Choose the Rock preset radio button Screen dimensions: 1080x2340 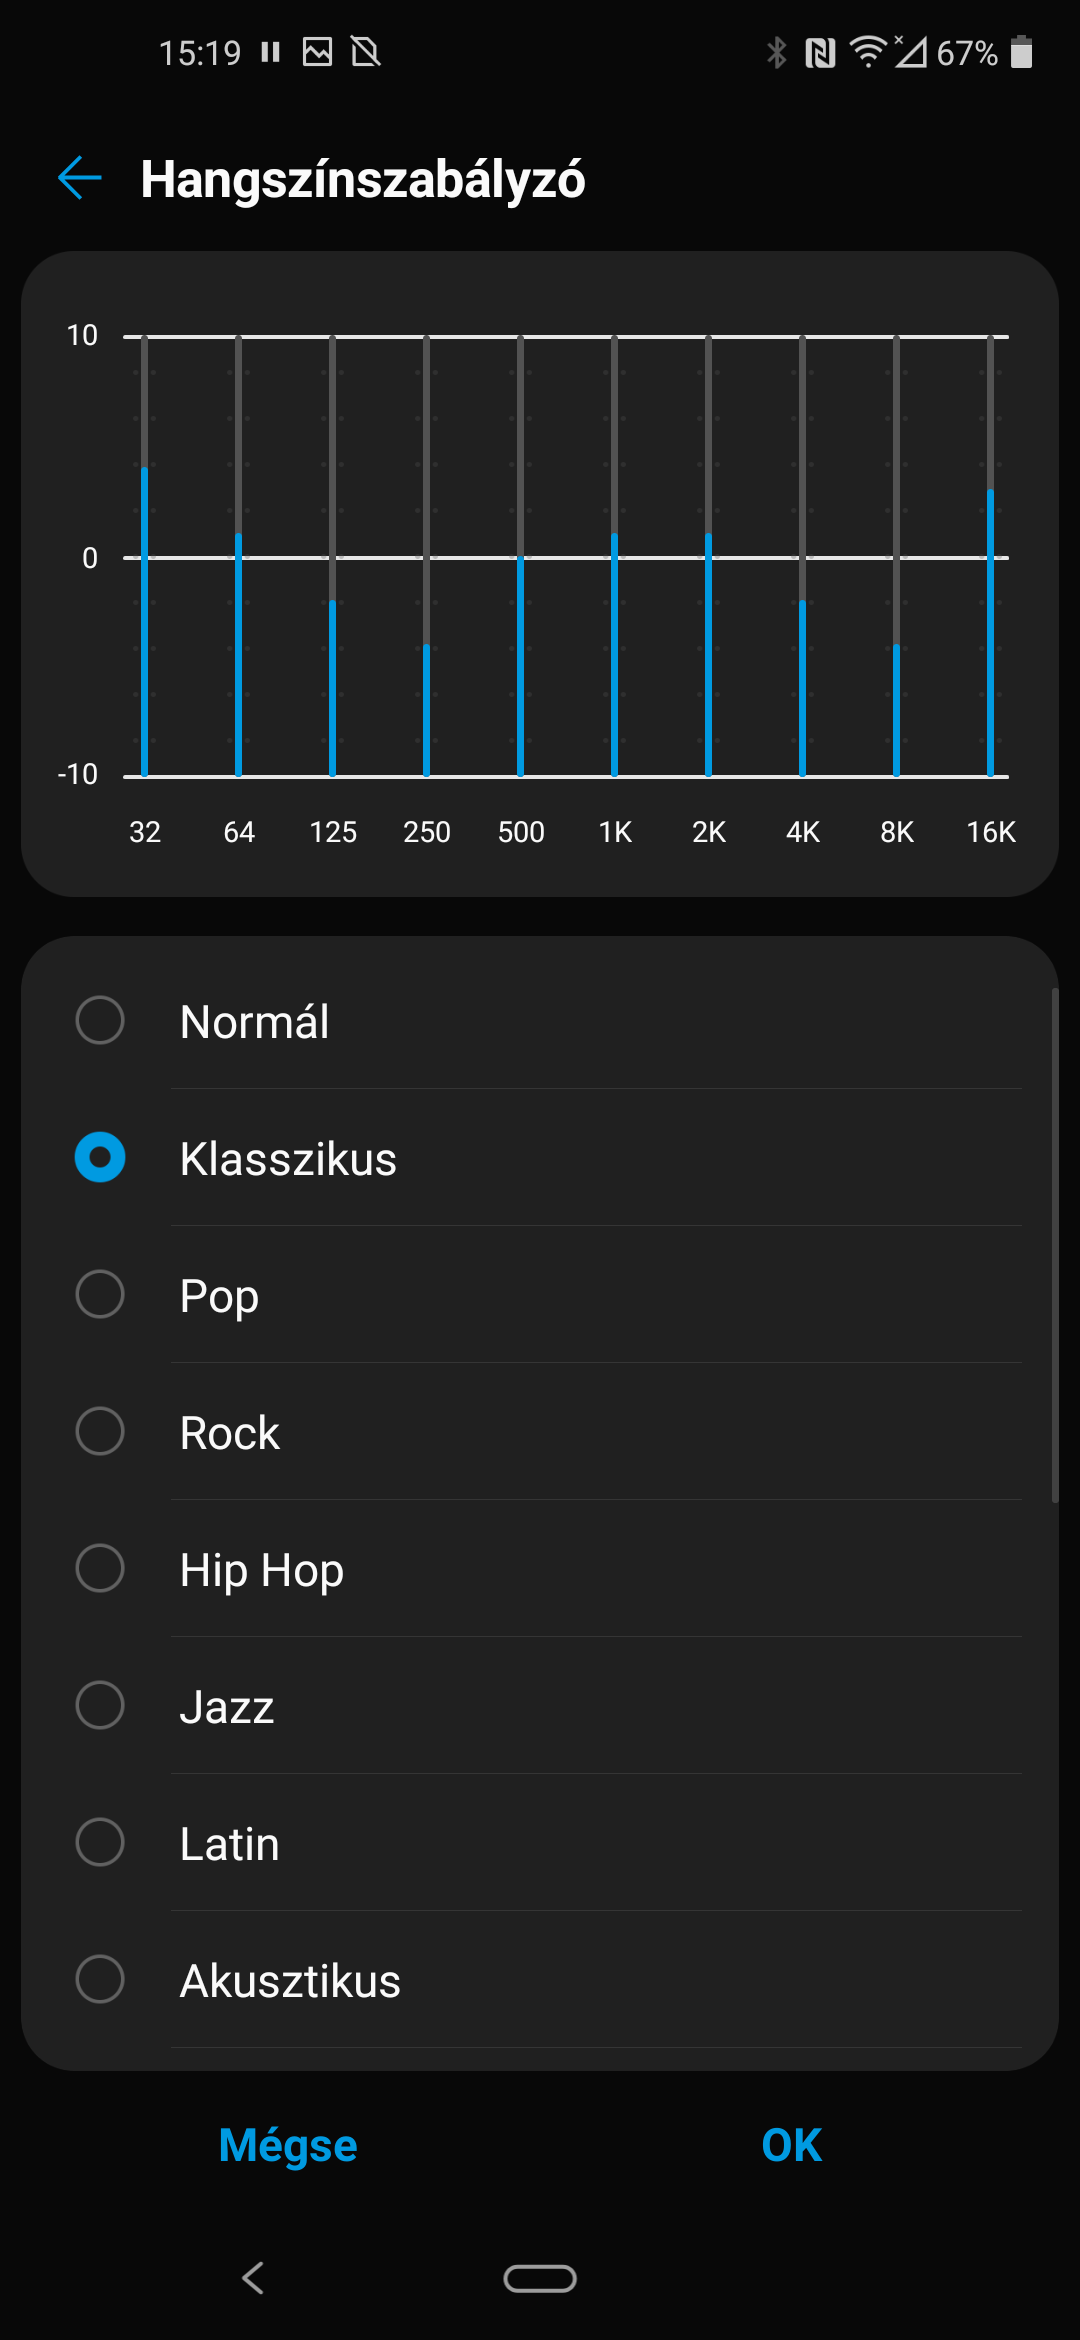[x=100, y=1431]
